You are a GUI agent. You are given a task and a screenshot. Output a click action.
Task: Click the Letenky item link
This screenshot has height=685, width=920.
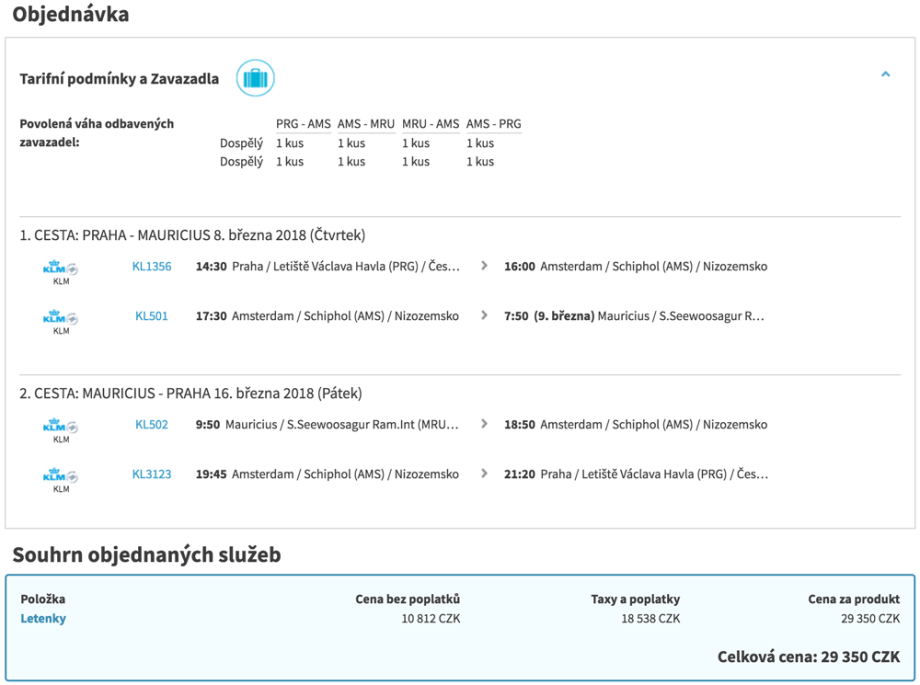point(43,619)
